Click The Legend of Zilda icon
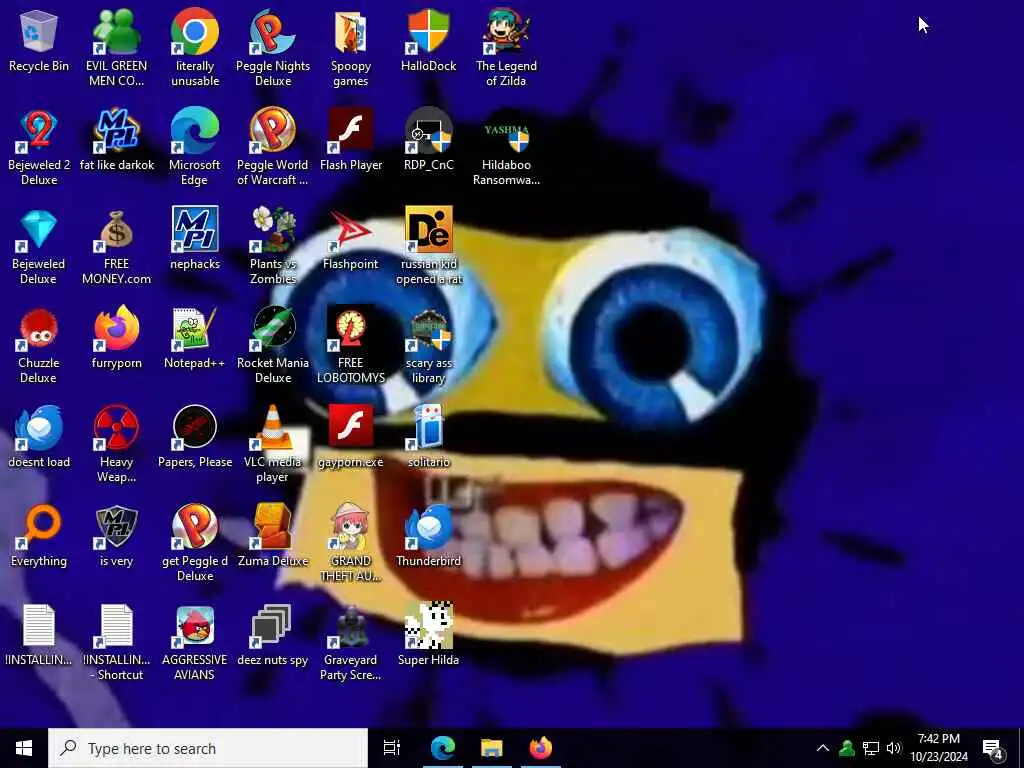Image resolution: width=1024 pixels, height=768 pixels. click(506, 33)
